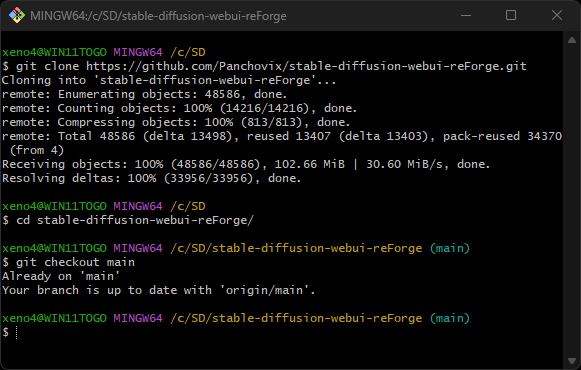Click the scrollbar up arrow
Image resolution: width=581 pixels, height=370 pixels.
[x=572, y=40]
